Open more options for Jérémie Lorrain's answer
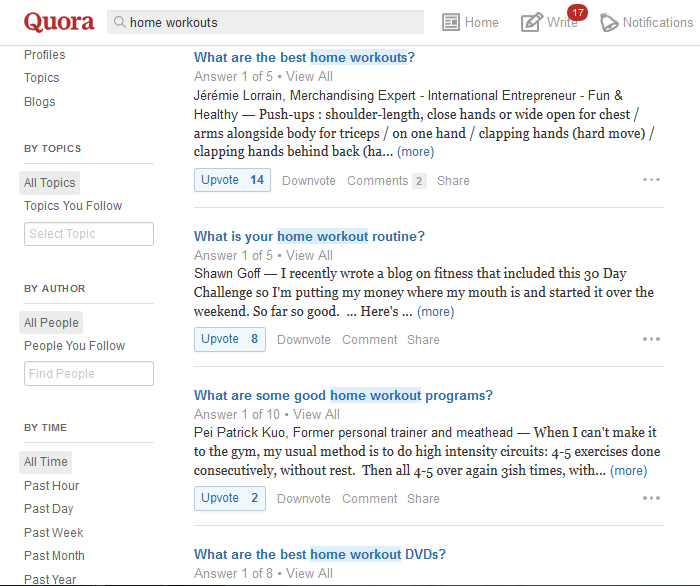 point(651,180)
